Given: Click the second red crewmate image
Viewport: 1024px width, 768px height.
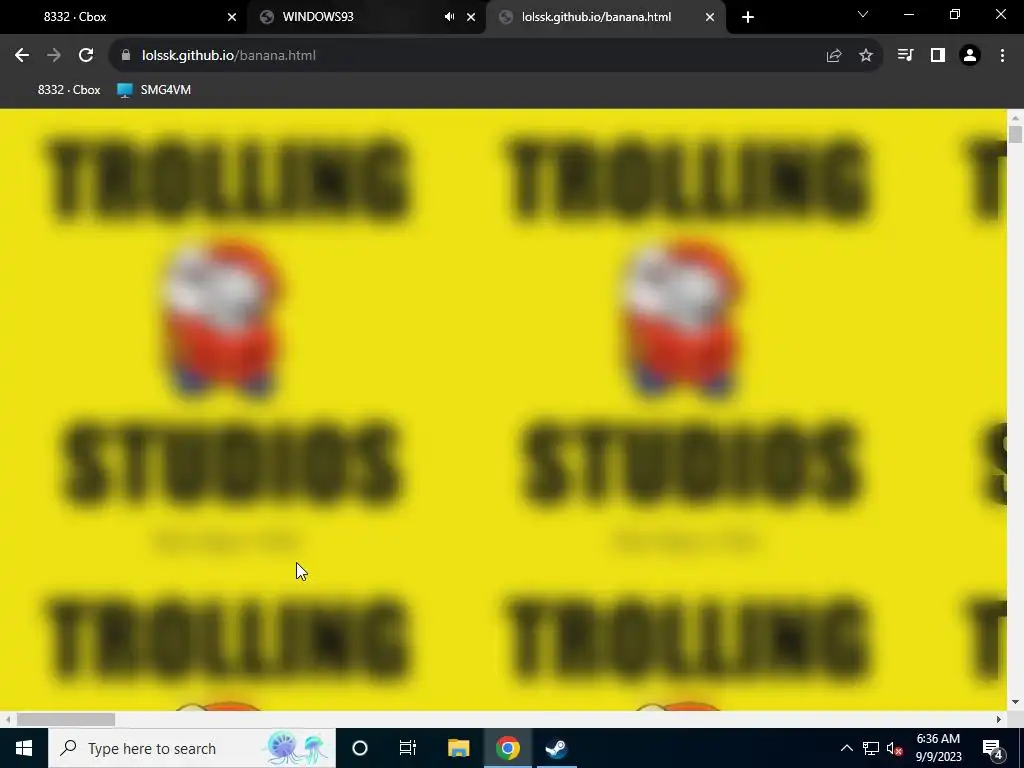Looking at the screenshot, I should [682, 319].
